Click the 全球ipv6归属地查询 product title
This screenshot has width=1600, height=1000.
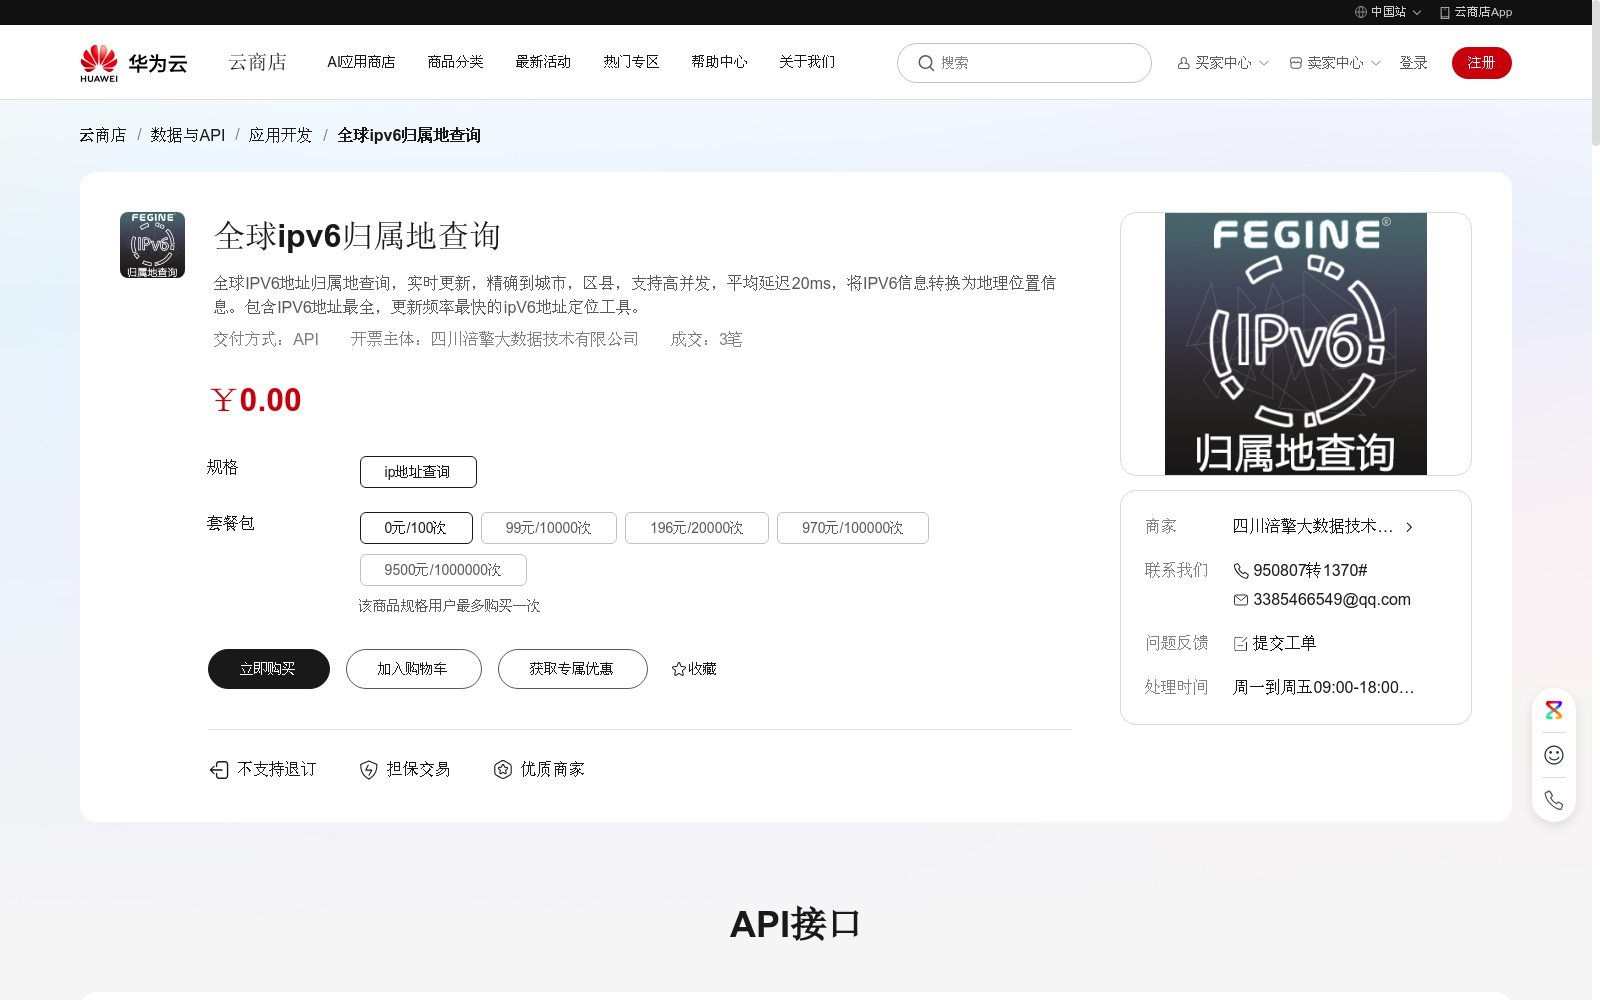(x=357, y=236)
